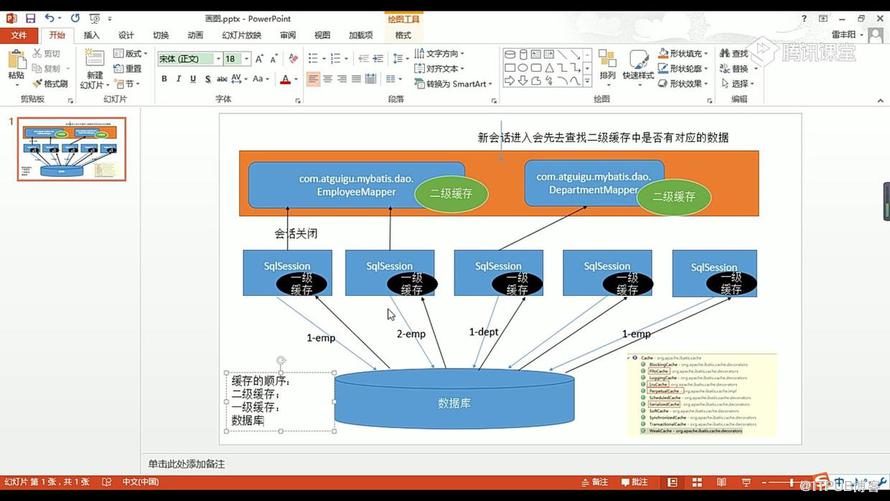
Task: Click spell check icon in status bar
Action: point(106,482)
